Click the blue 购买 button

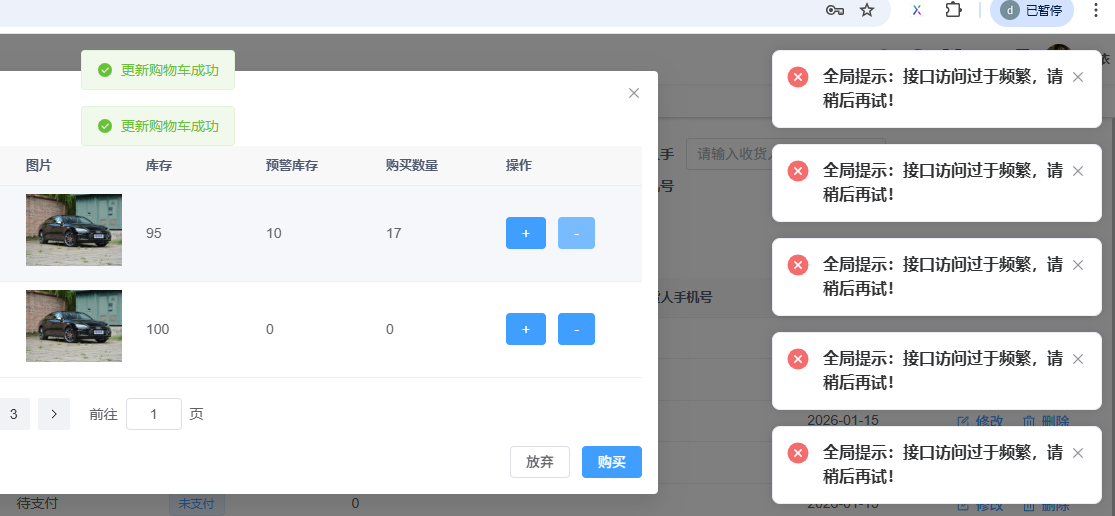click(x=611, y=462)
